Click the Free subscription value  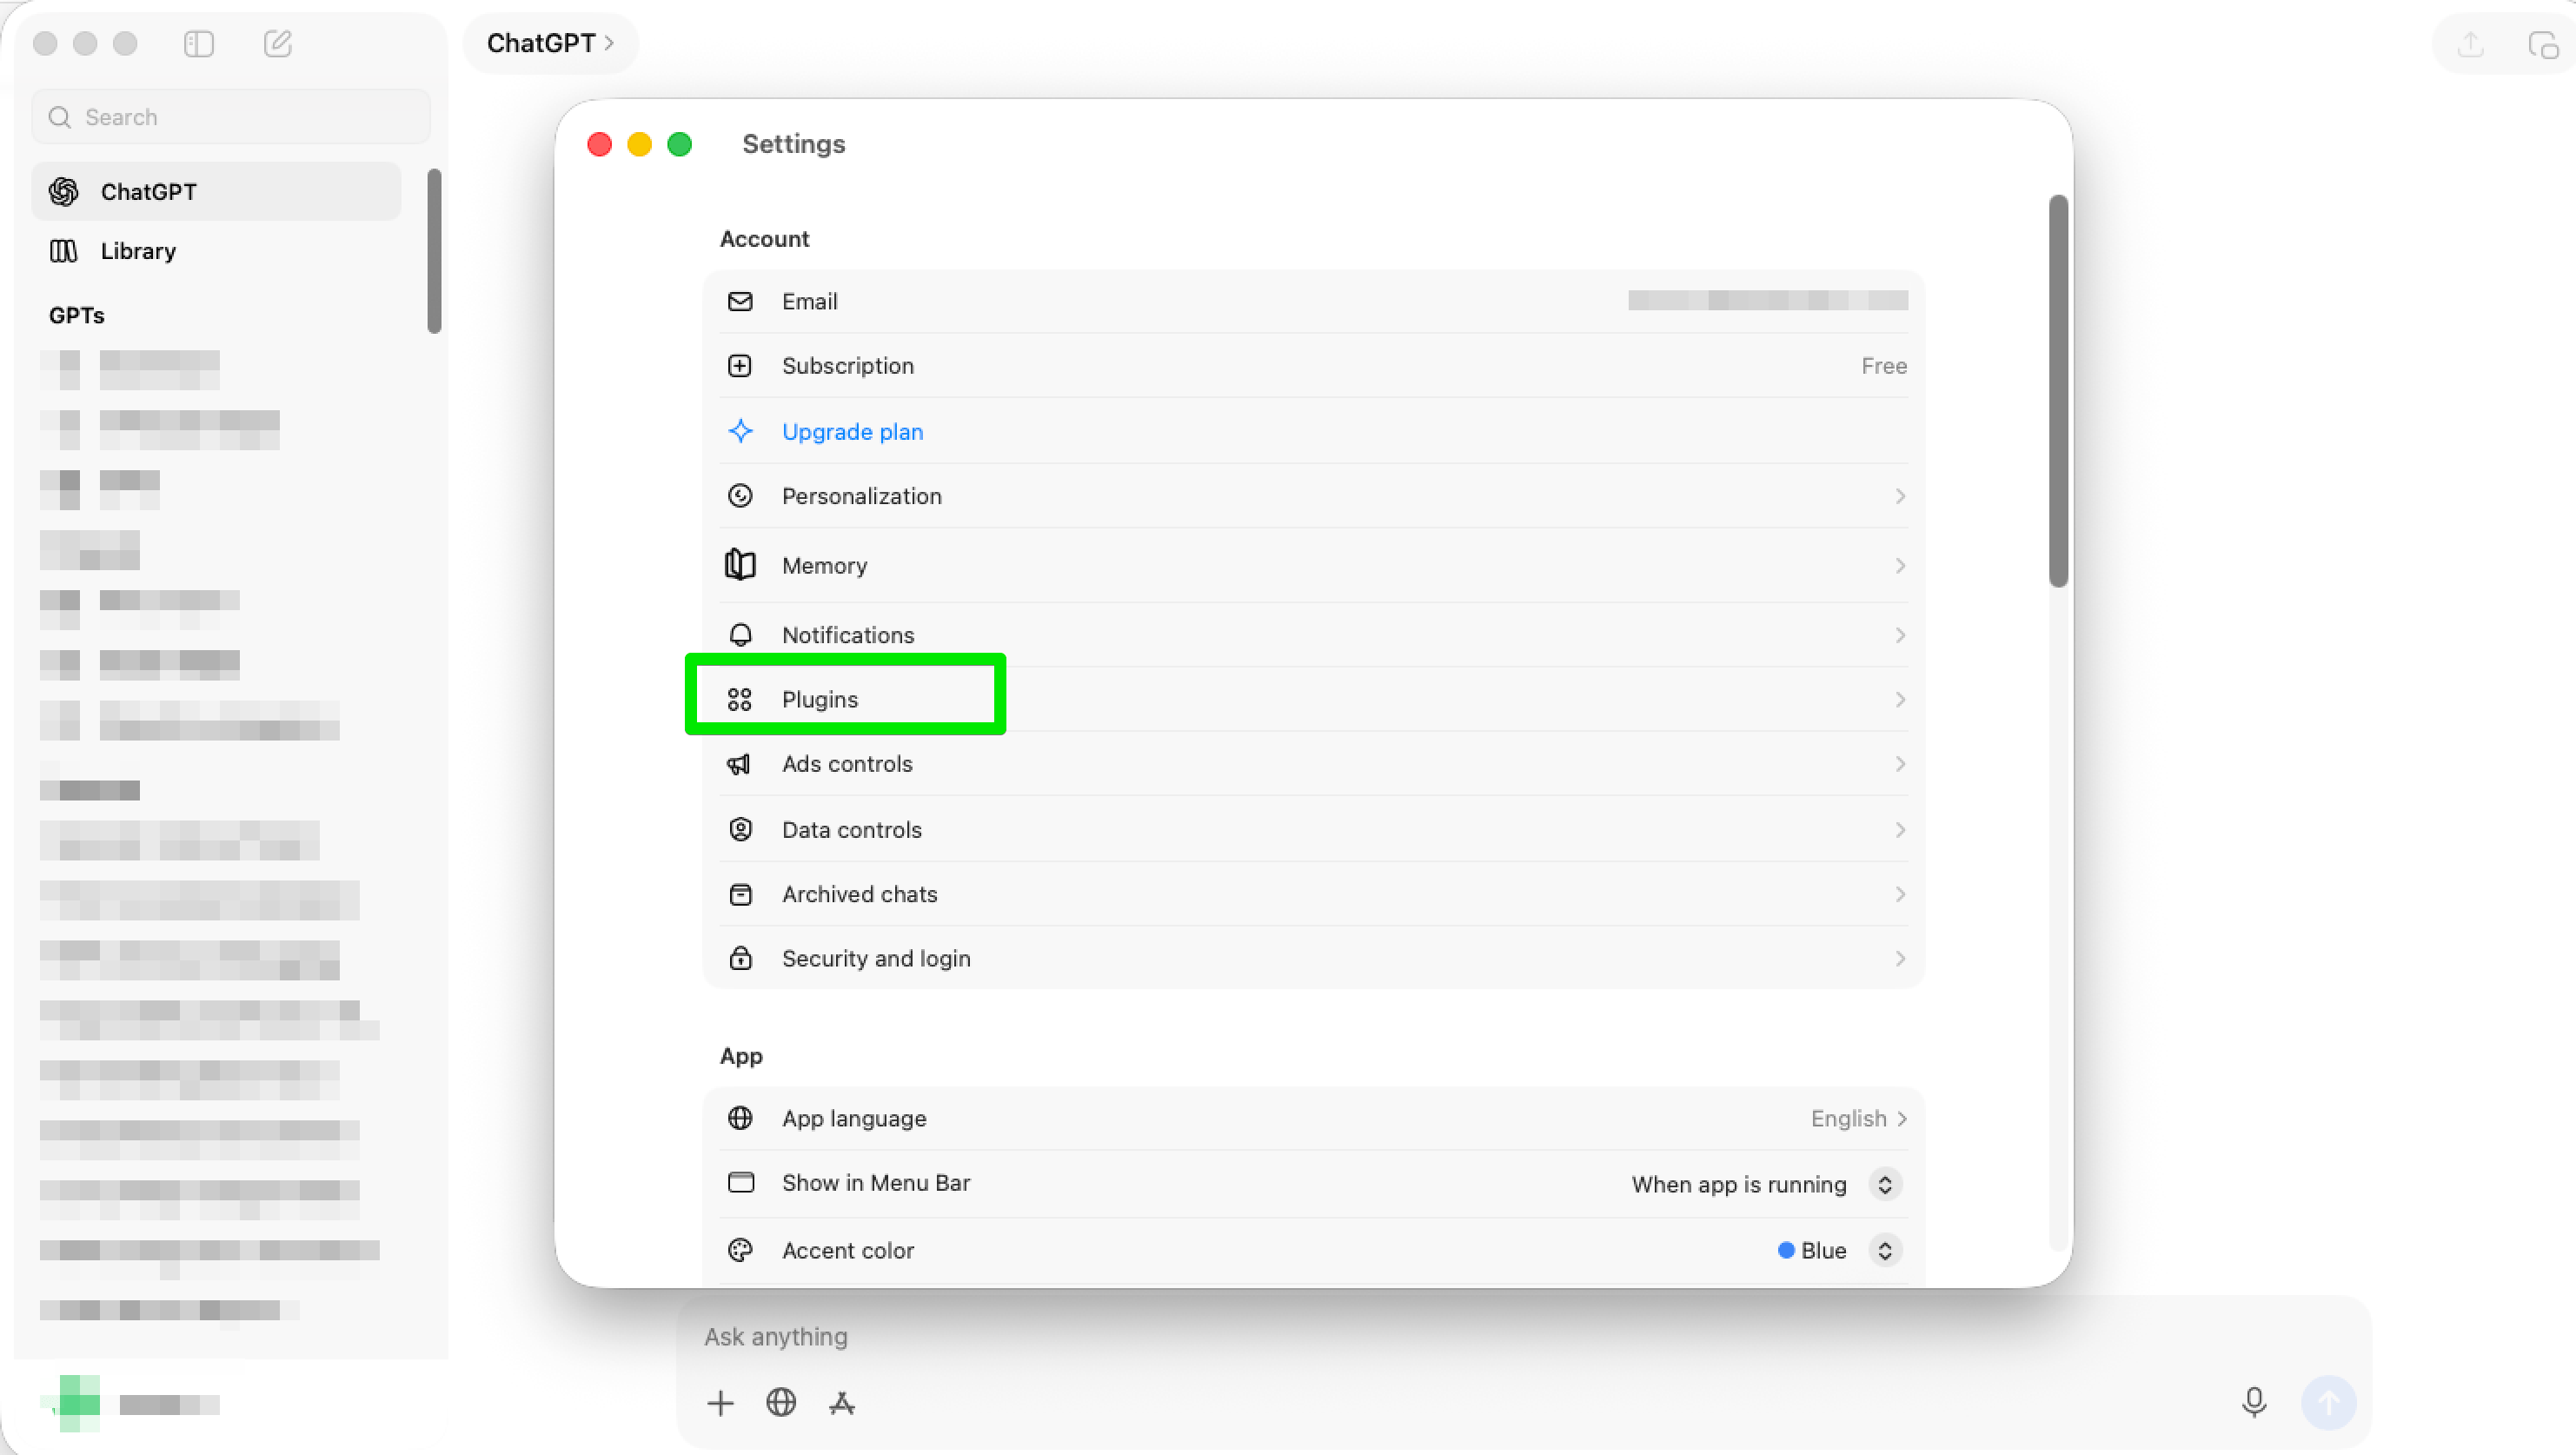click(x=1884, y=365)
